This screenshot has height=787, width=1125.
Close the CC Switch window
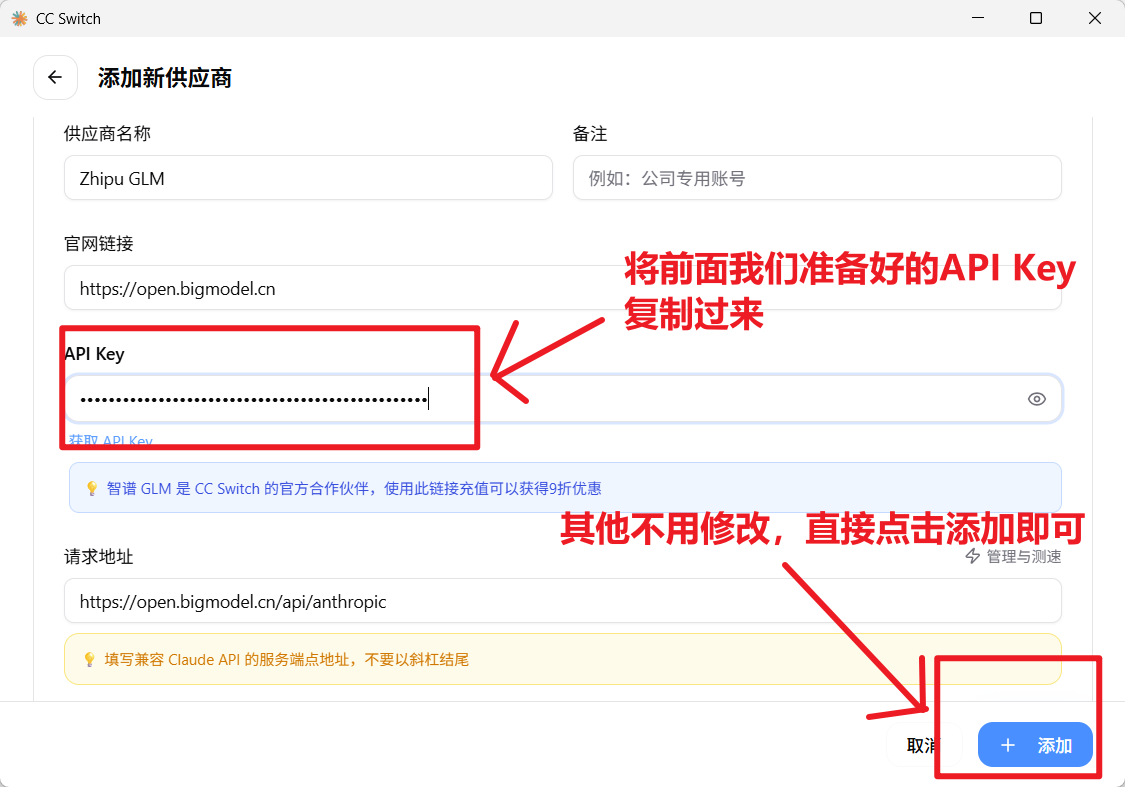pyautogui.click(x=1094, y=18)
